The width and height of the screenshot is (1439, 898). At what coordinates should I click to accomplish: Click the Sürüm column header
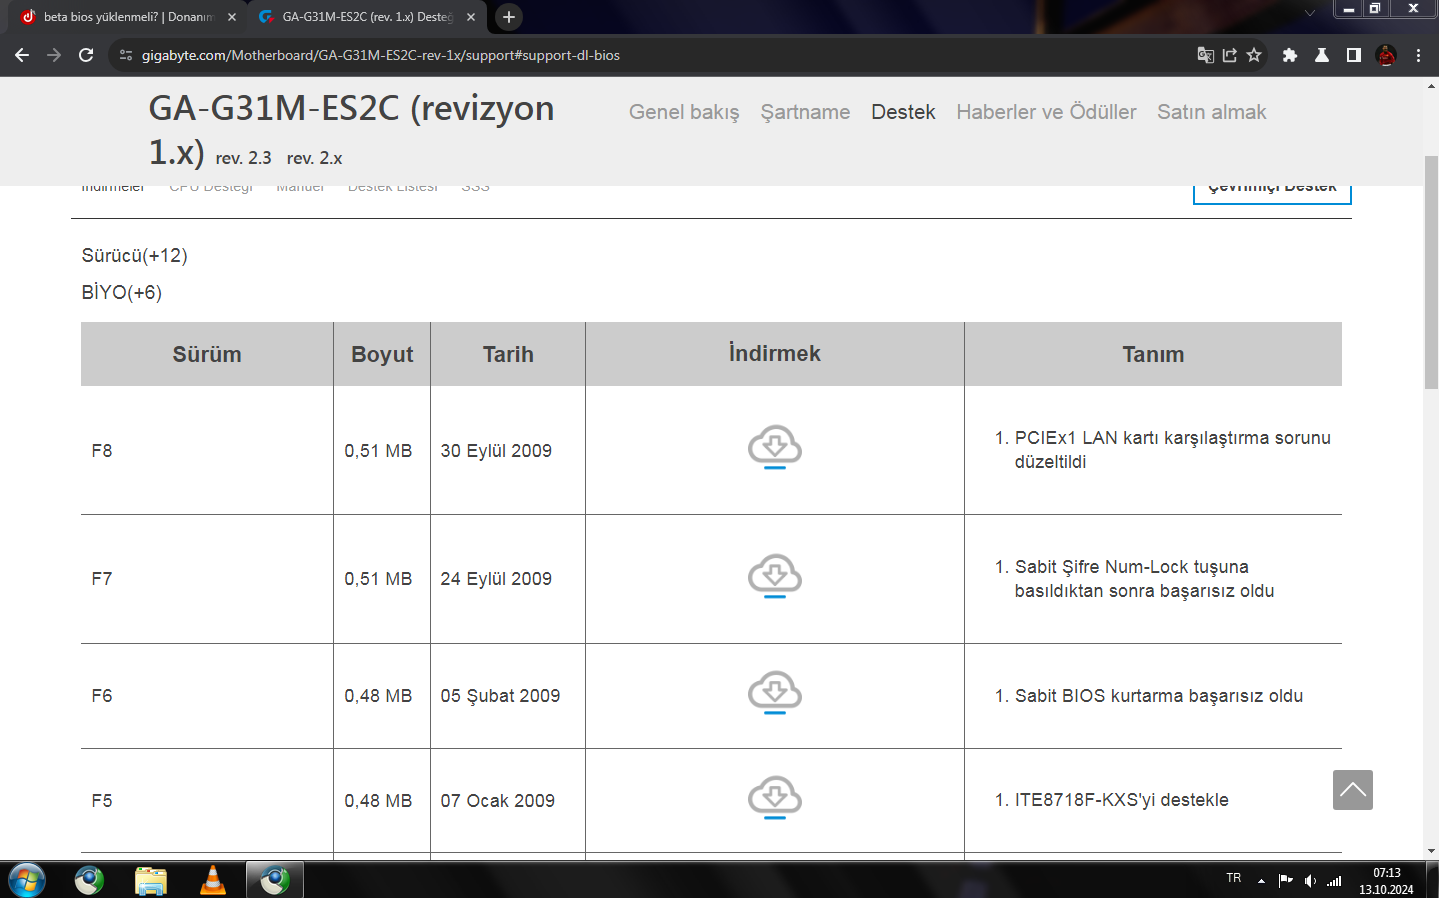(x=207, y=354)
